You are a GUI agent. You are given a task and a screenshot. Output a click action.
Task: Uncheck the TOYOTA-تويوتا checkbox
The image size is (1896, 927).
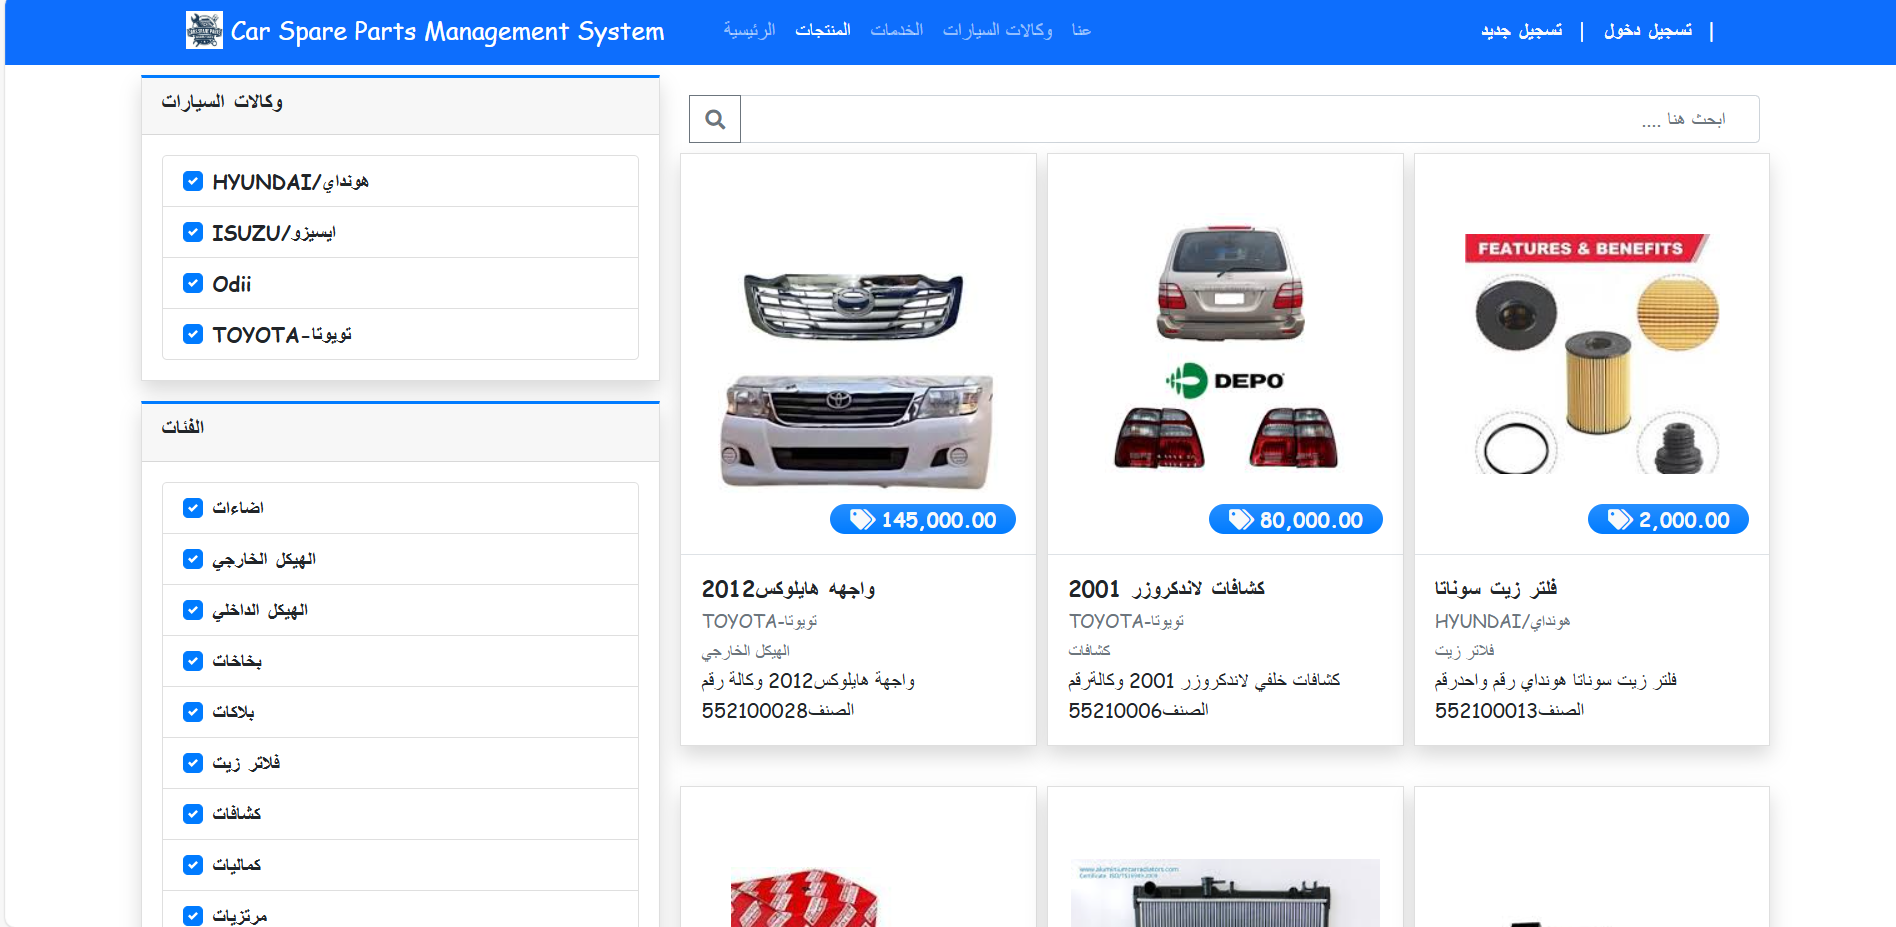(193, 334)
